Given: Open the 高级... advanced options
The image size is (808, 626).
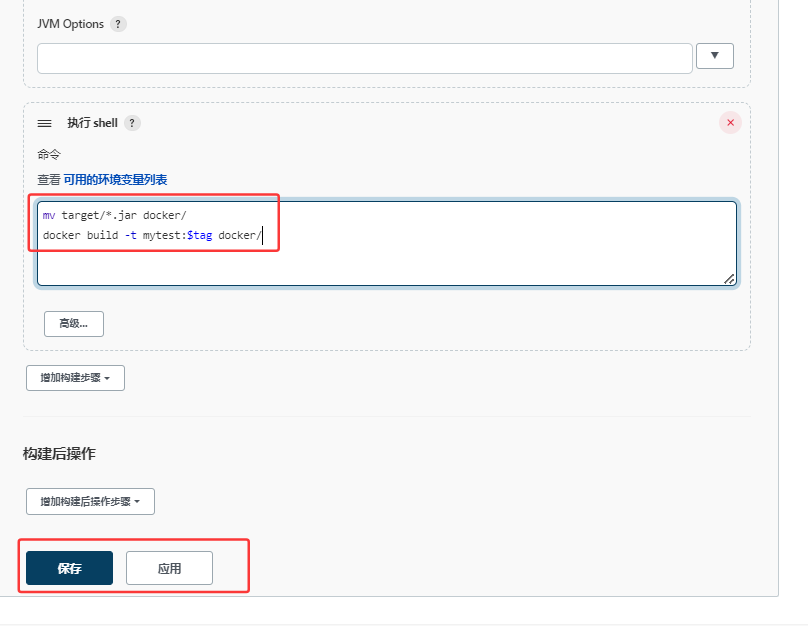Looking at the screenshot, I should 74,324.
